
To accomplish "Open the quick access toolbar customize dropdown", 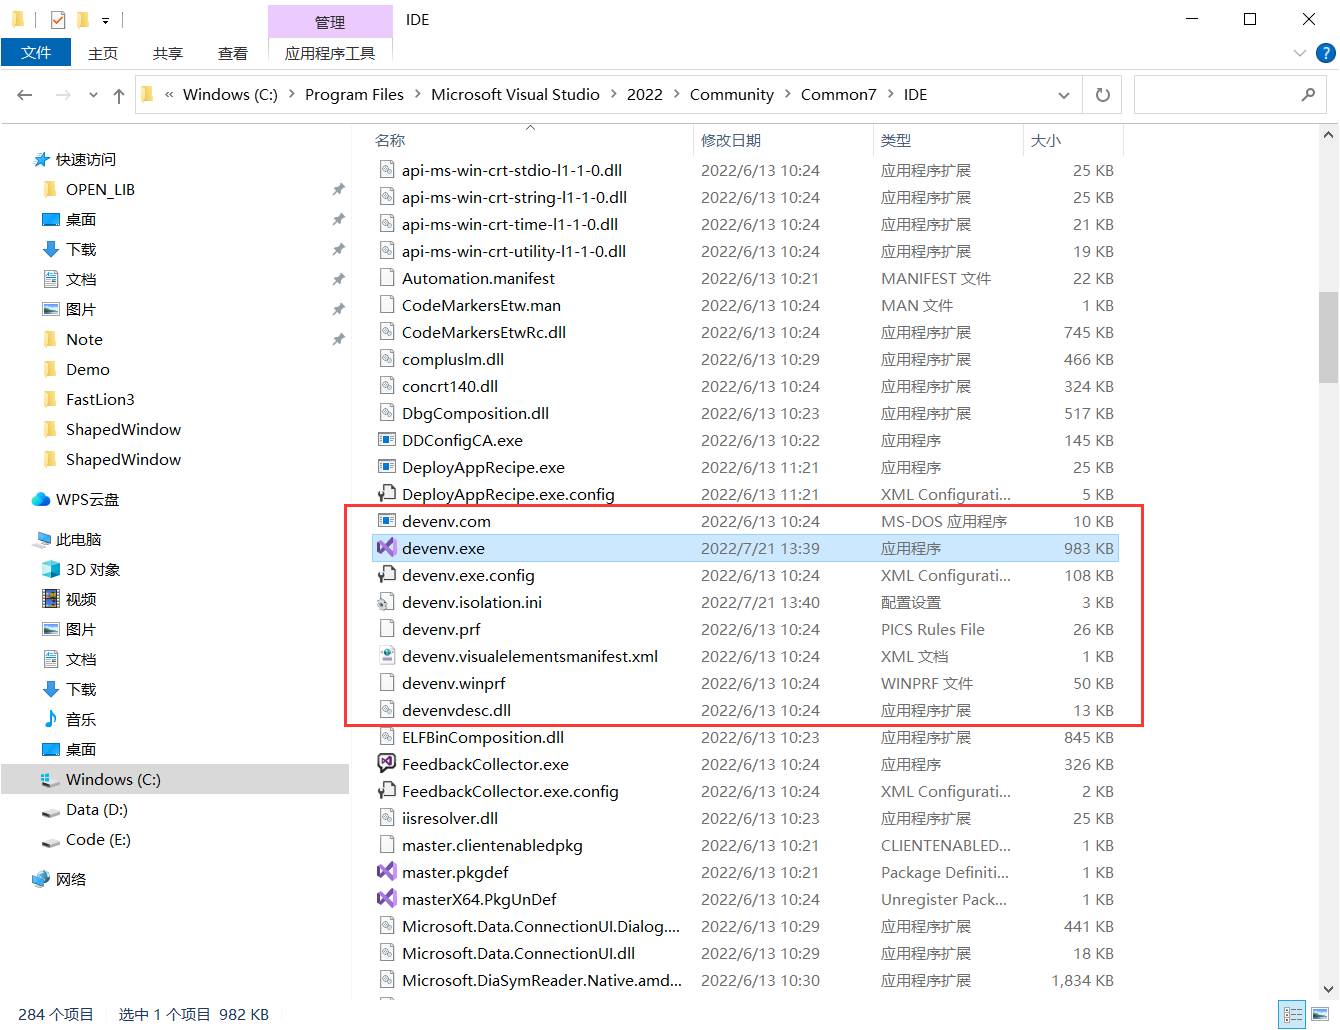I will (105, 20).
